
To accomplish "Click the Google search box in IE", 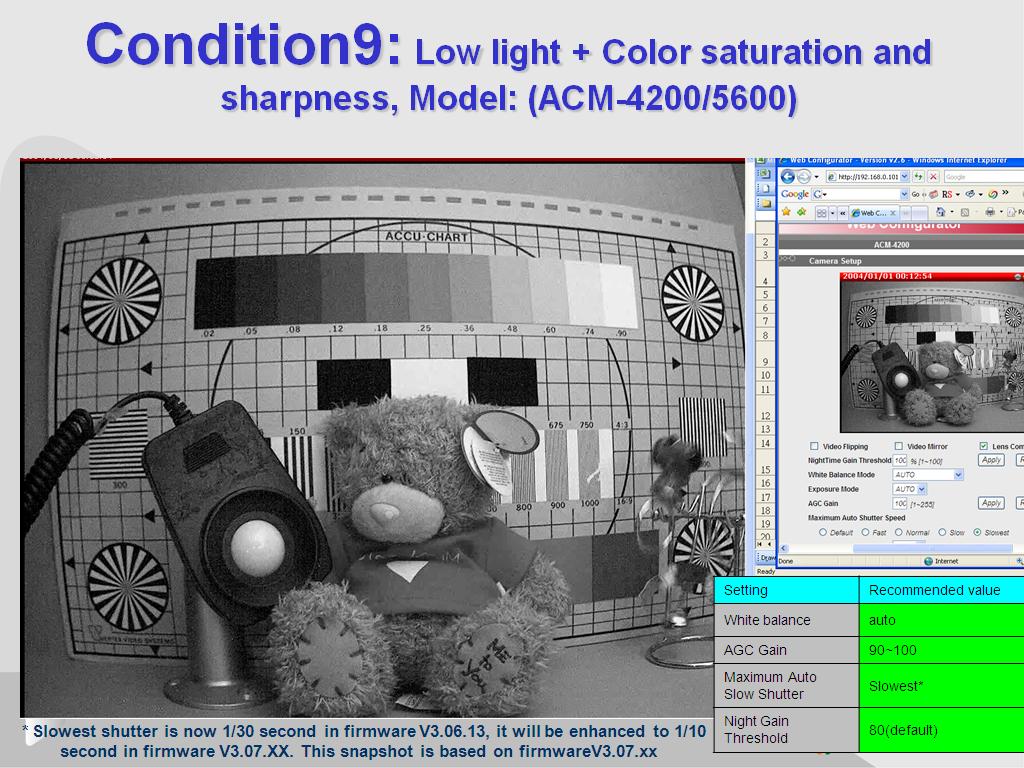I will click(x=984, y=177).
